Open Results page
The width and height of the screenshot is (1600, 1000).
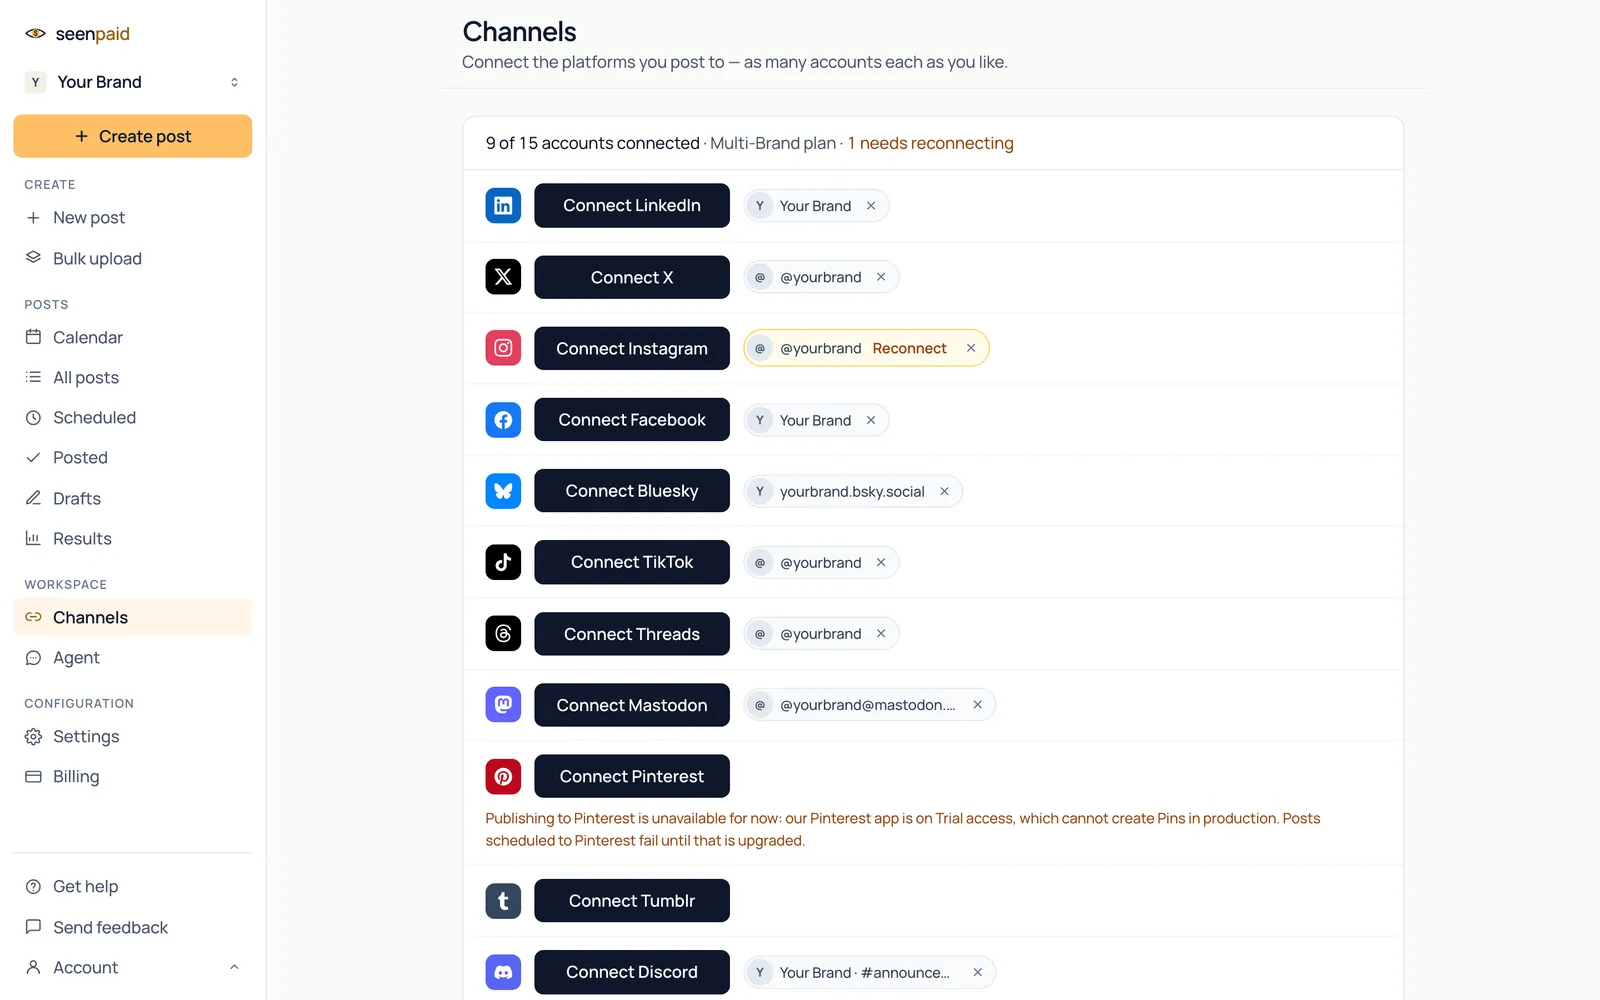(x=132, y=538)
